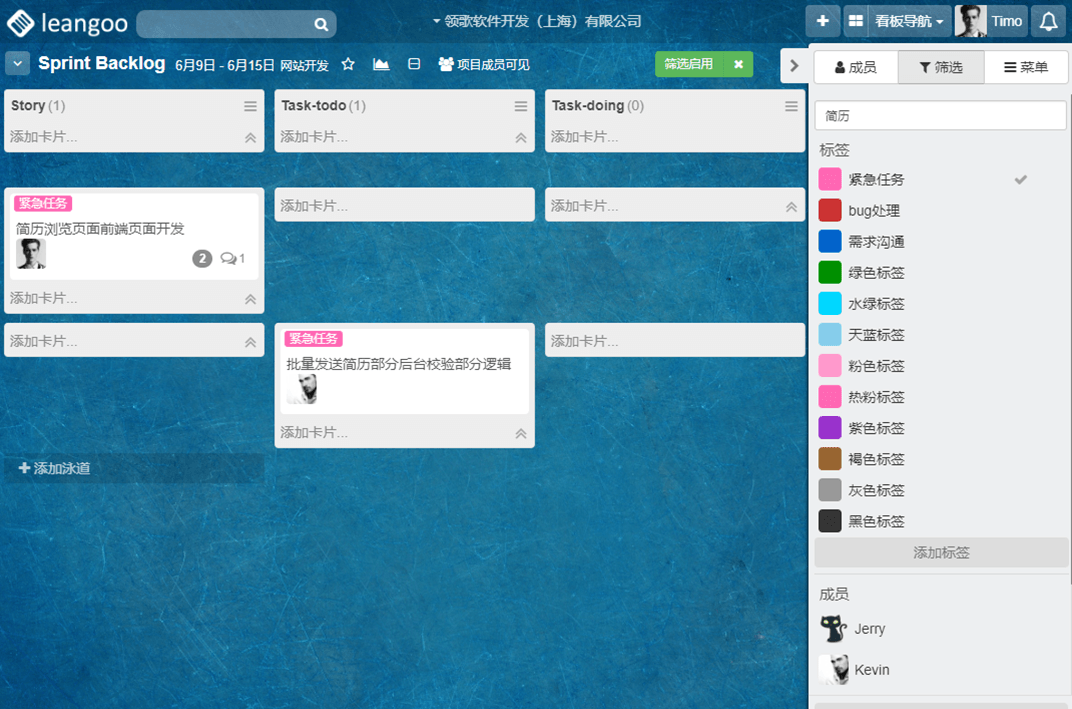Click 添加泳道 to add a swimlane
The width and height of the screenshot is (1072, 709).
tap(55, 468)
